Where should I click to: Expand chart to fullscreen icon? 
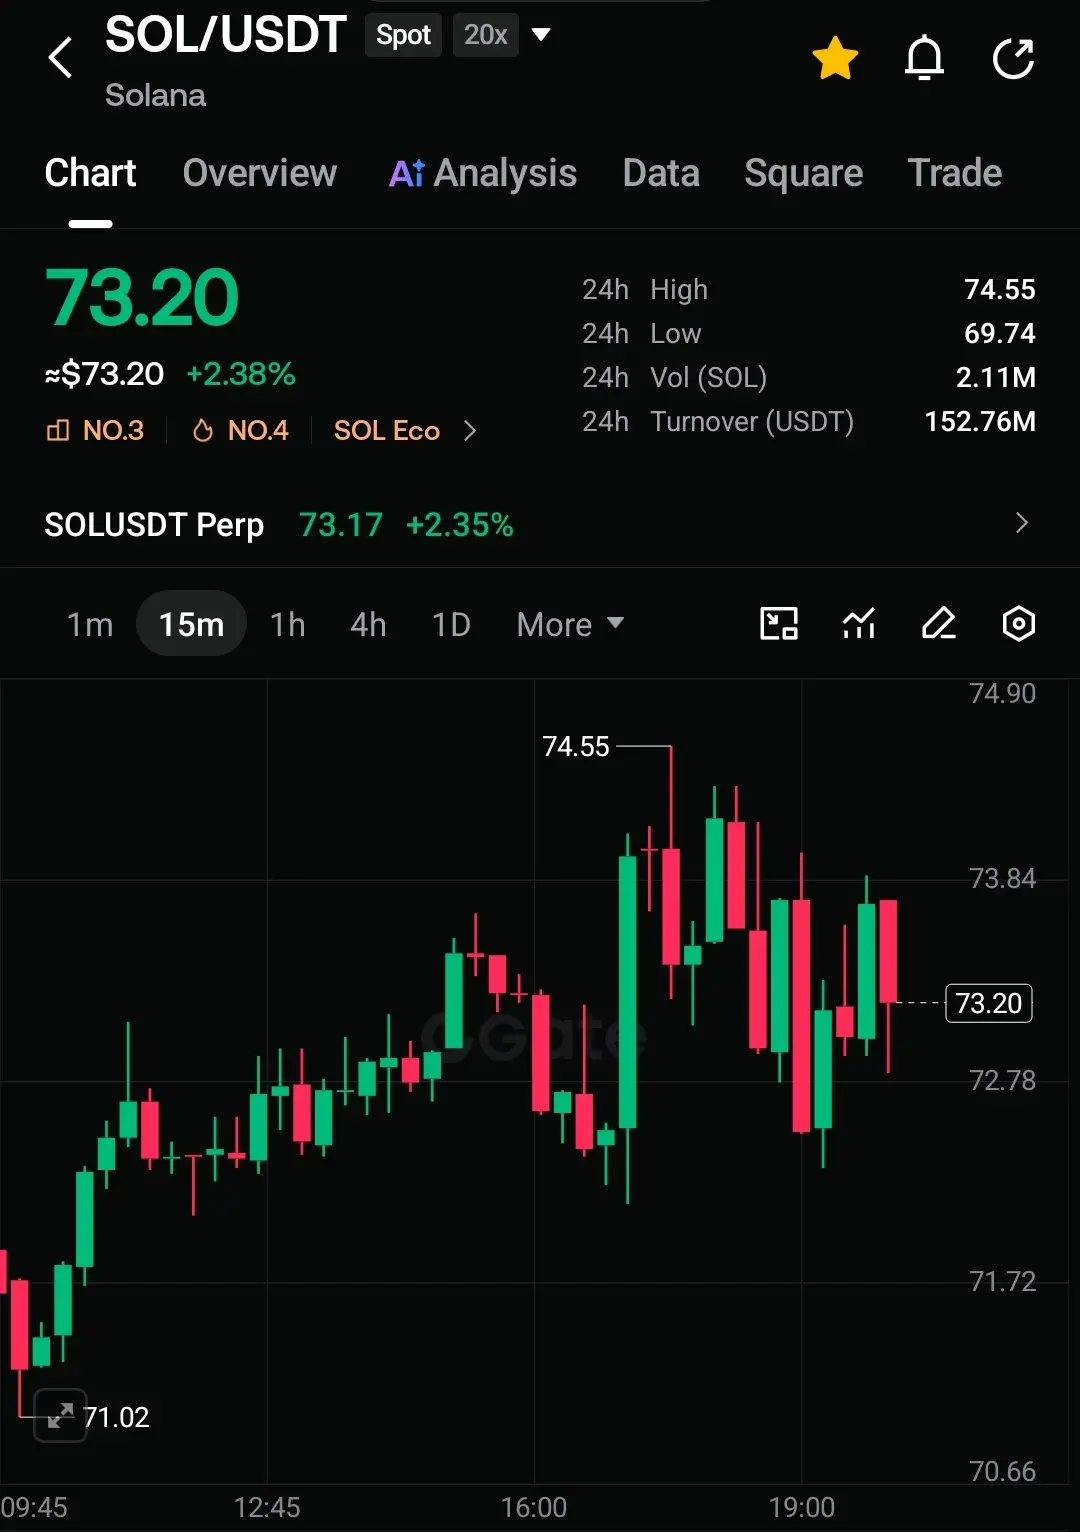[60, 1415]
